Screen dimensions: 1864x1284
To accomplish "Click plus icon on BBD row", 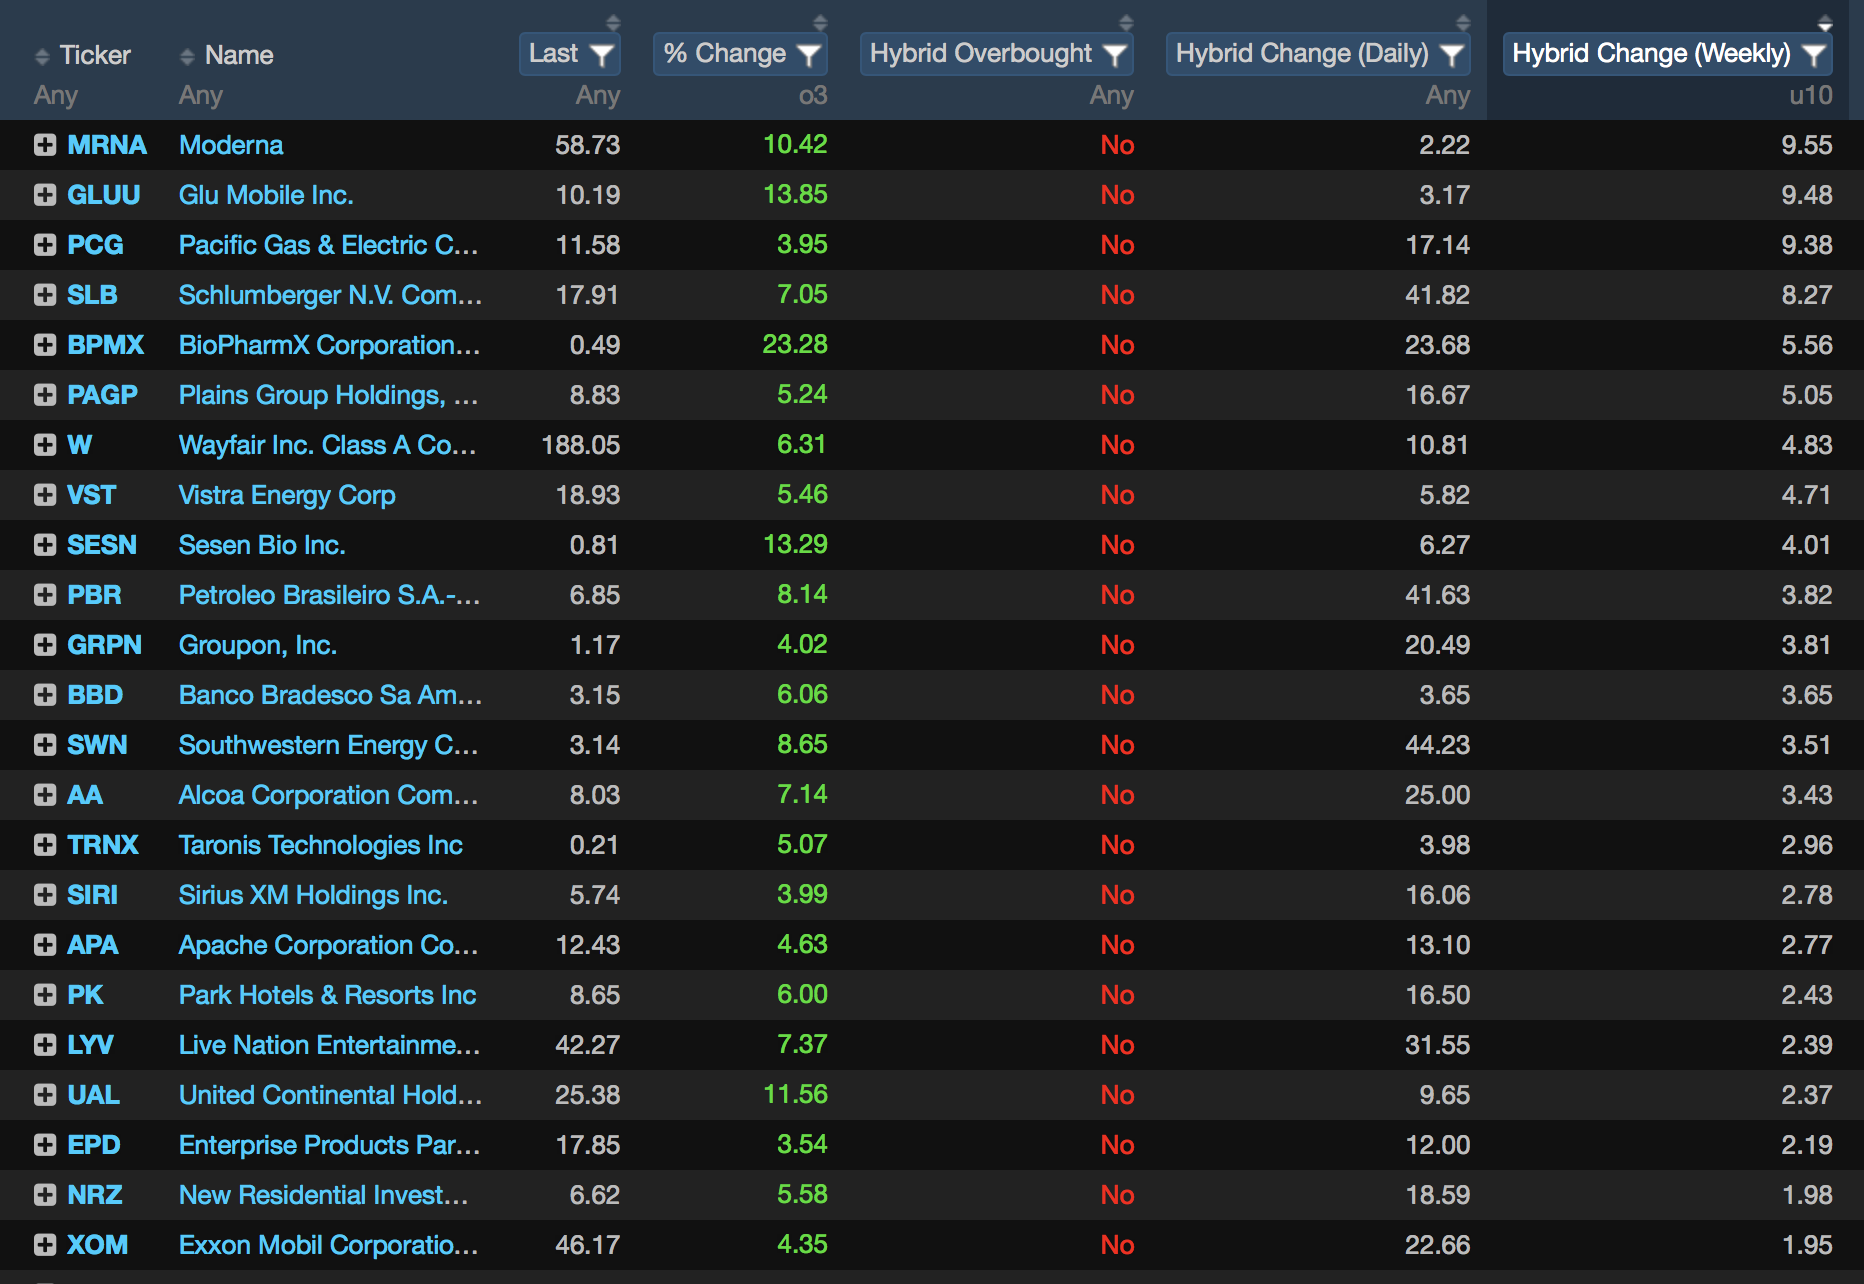I will (44, 695).
